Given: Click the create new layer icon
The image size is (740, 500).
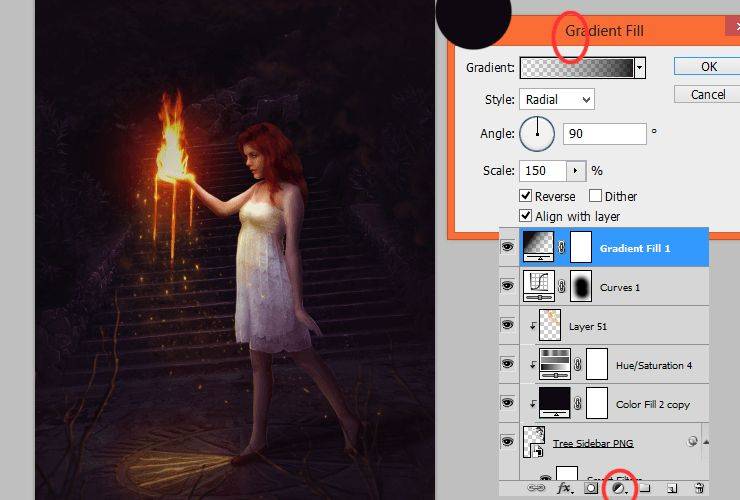Looking at the screenshot, I should (x=673, y=488).
